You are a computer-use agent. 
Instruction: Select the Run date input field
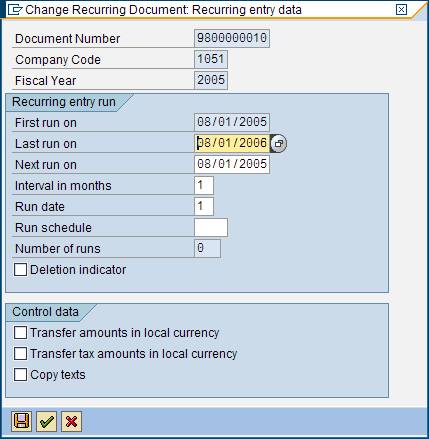[204, 206]
